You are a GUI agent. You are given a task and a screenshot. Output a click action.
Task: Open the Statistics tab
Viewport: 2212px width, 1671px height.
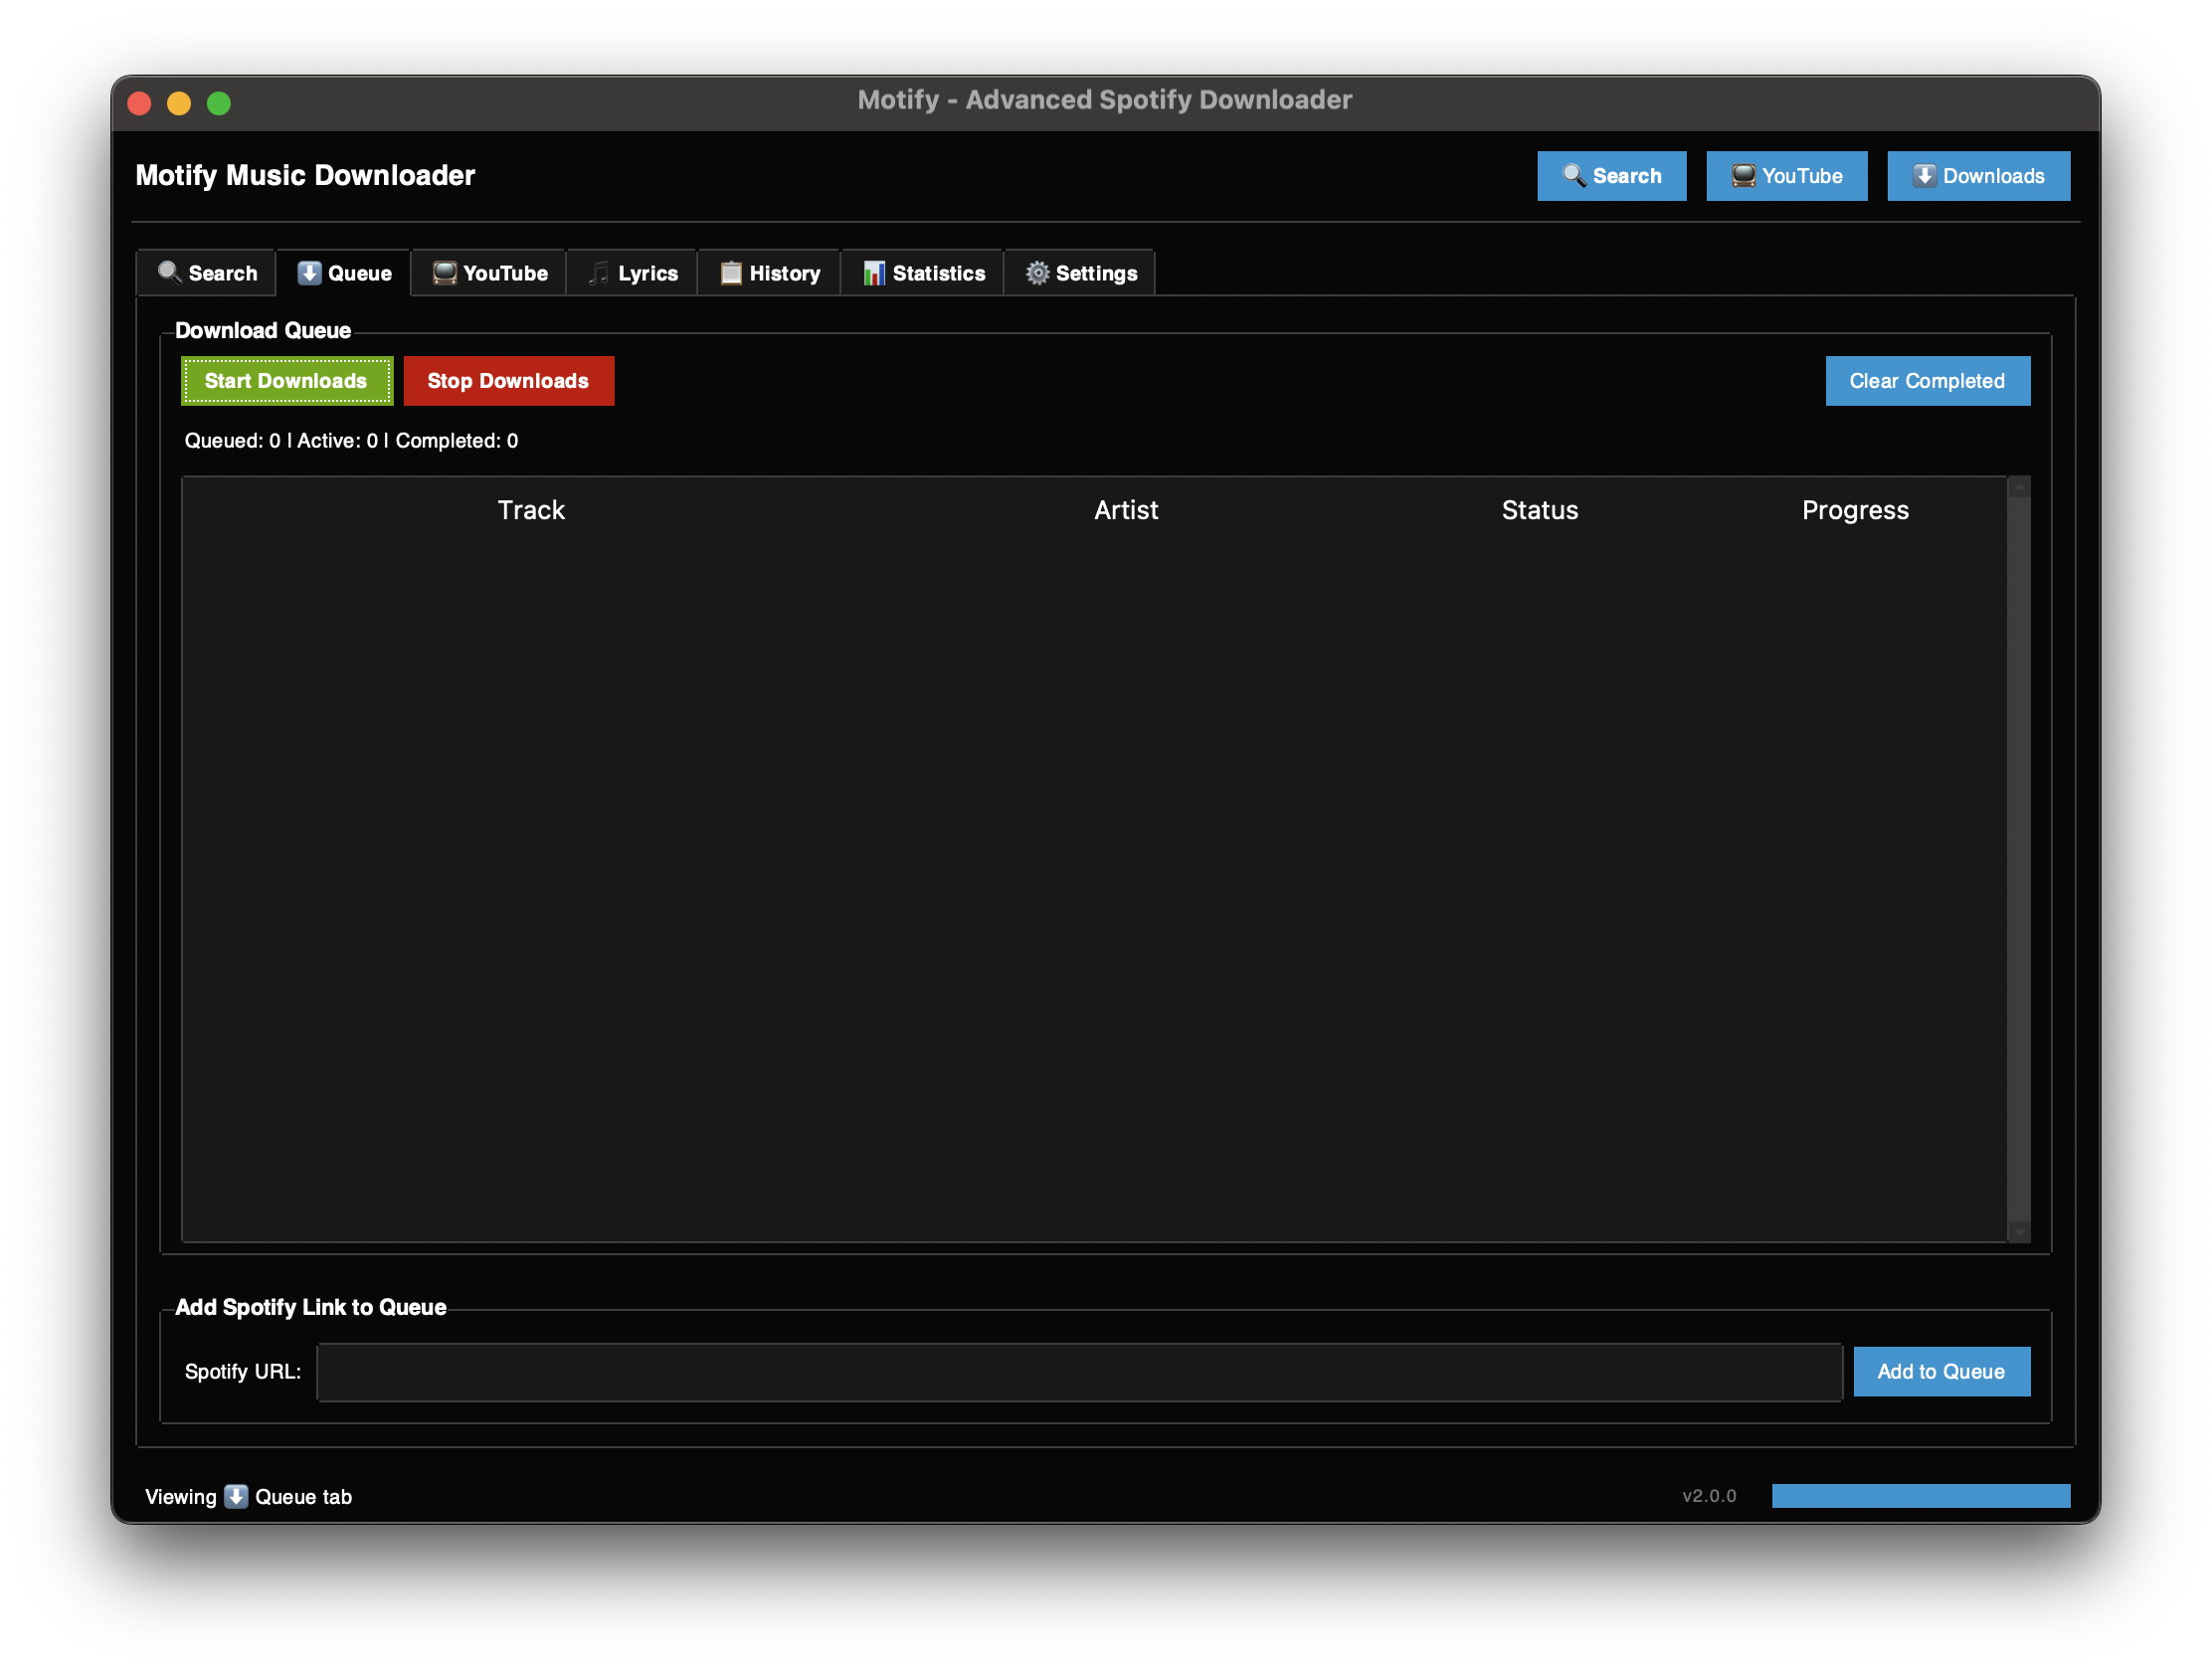922,273
